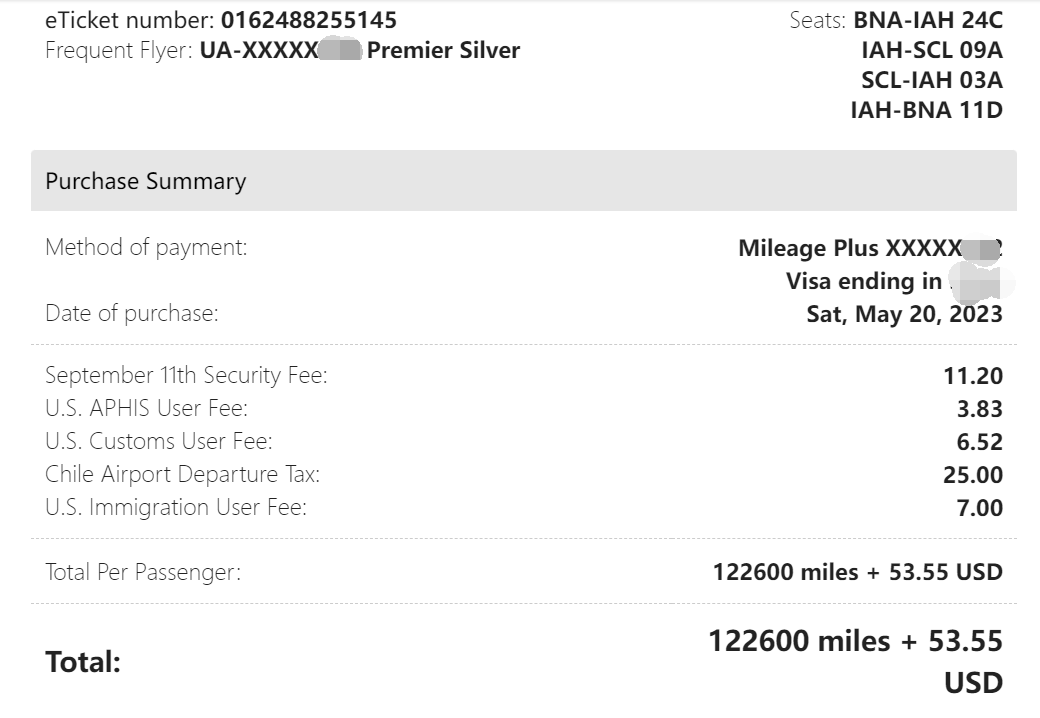The image size is (1040, 718).
Task: Click the September 11th Security Fee label
Action: point(186,376)
